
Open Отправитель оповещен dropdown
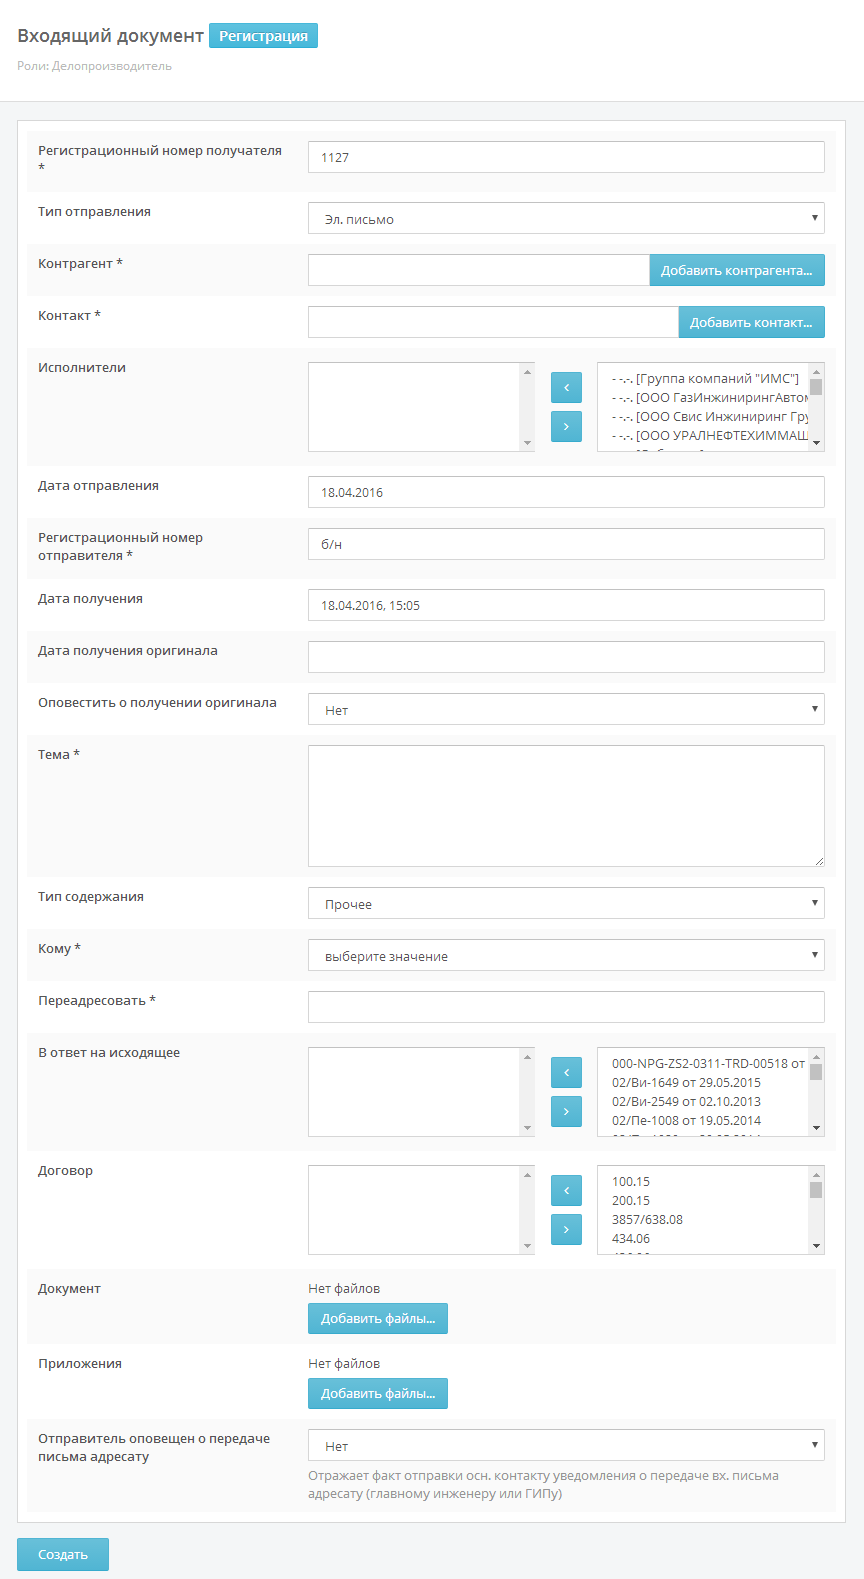566,1445
